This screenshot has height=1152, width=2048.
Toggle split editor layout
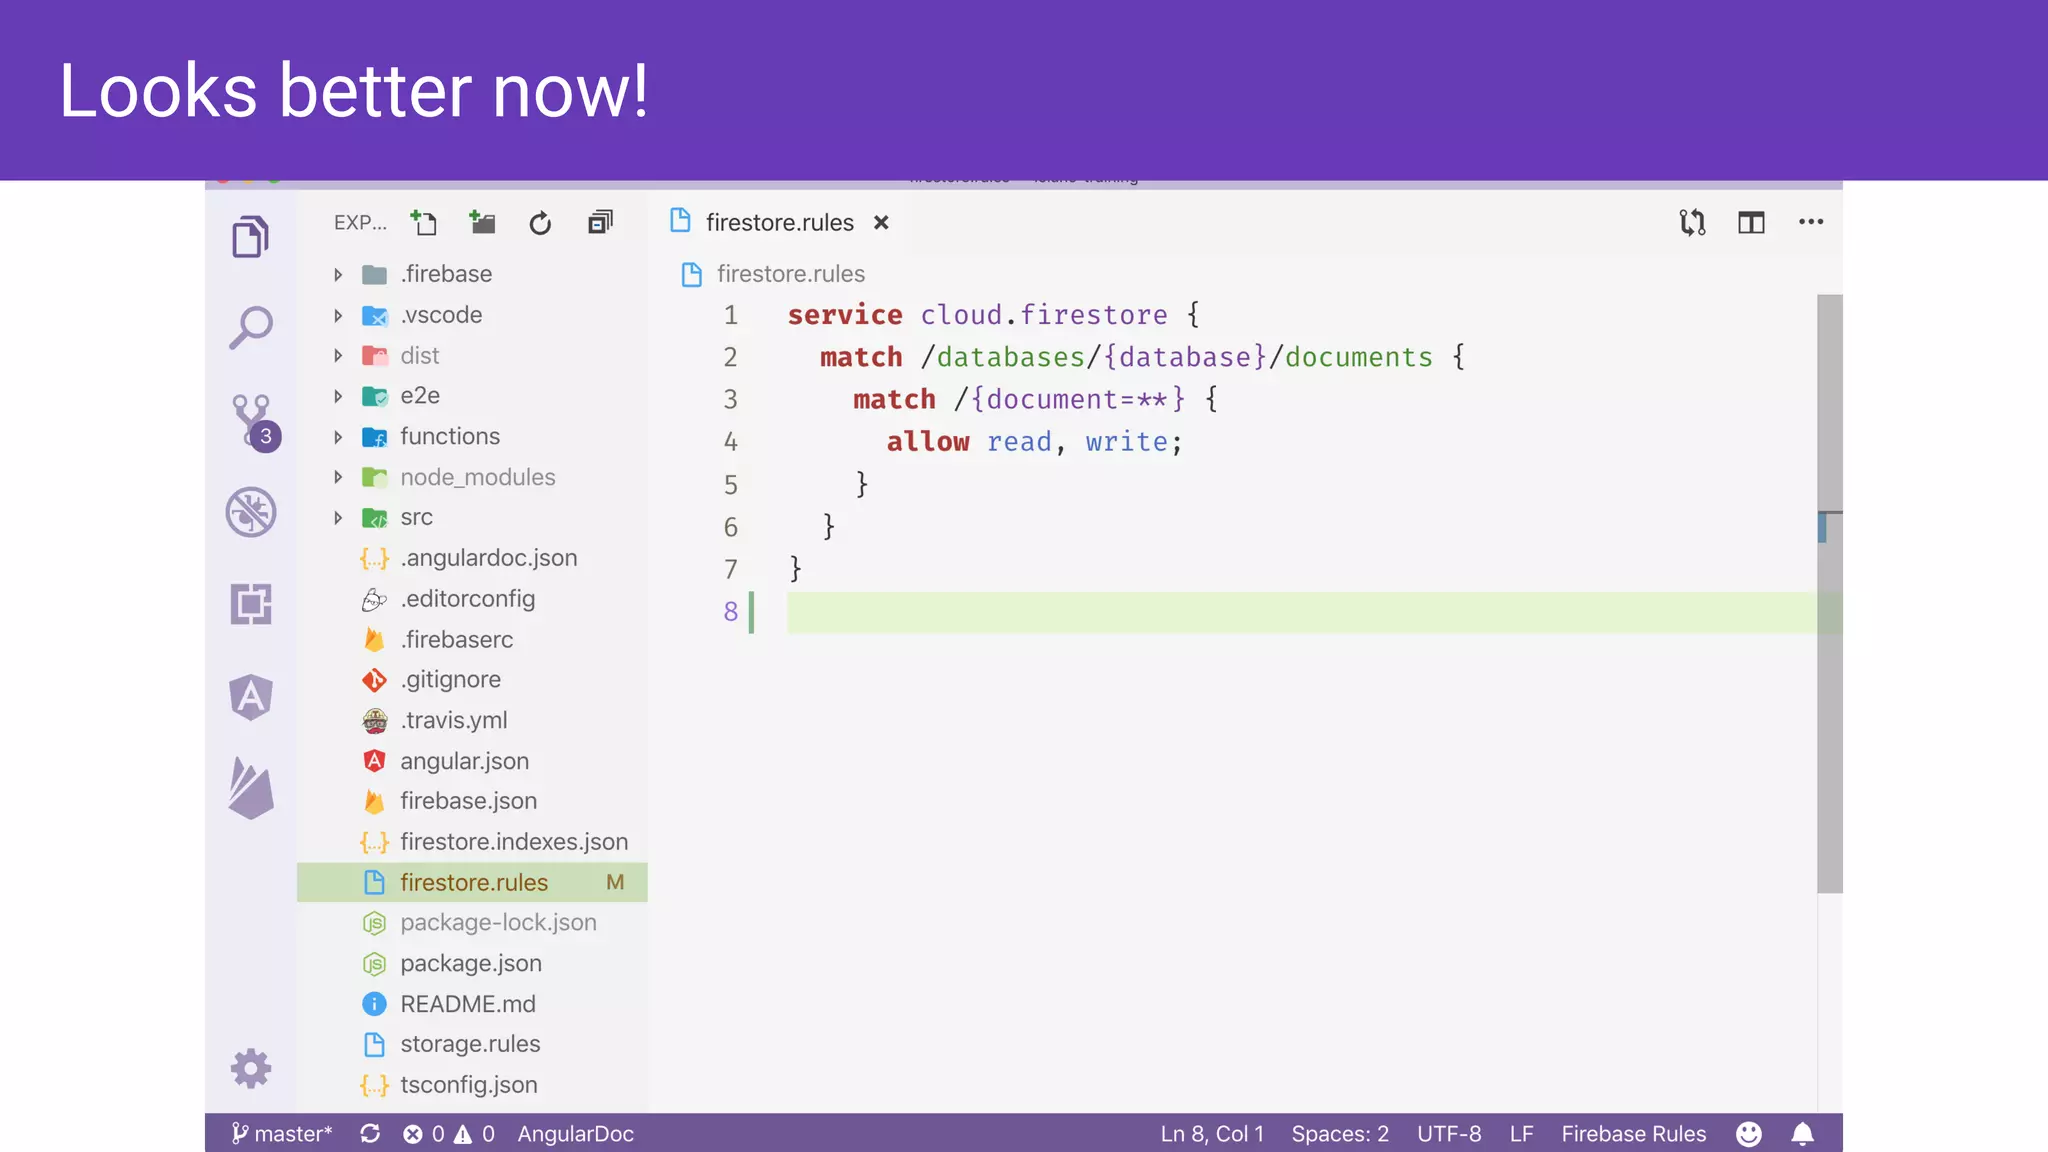[x=1751, y=222]
